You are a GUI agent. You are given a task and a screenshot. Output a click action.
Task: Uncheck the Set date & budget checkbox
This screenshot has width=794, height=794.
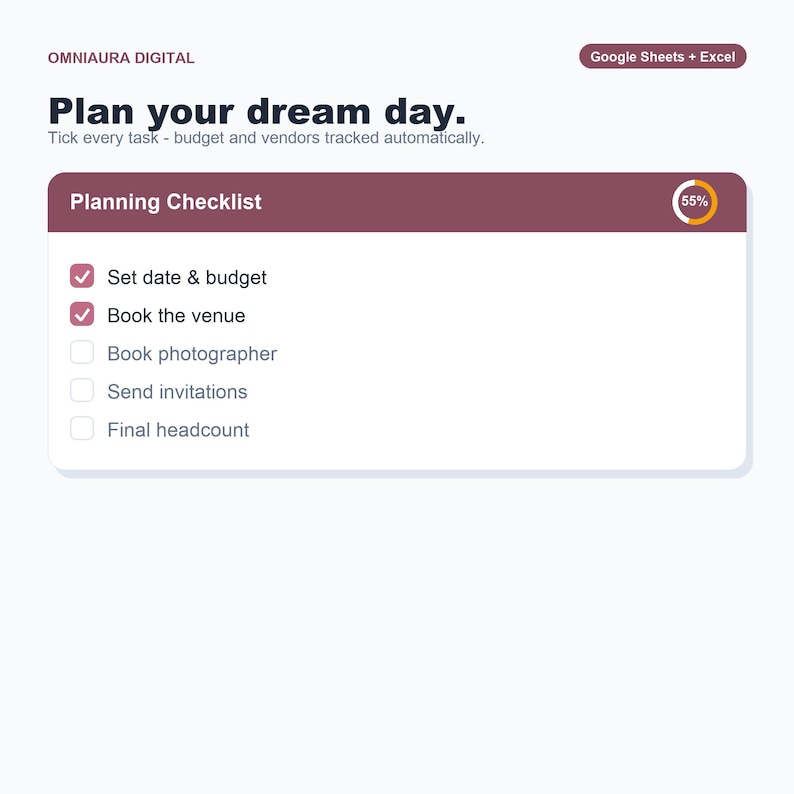coord(82,276)
